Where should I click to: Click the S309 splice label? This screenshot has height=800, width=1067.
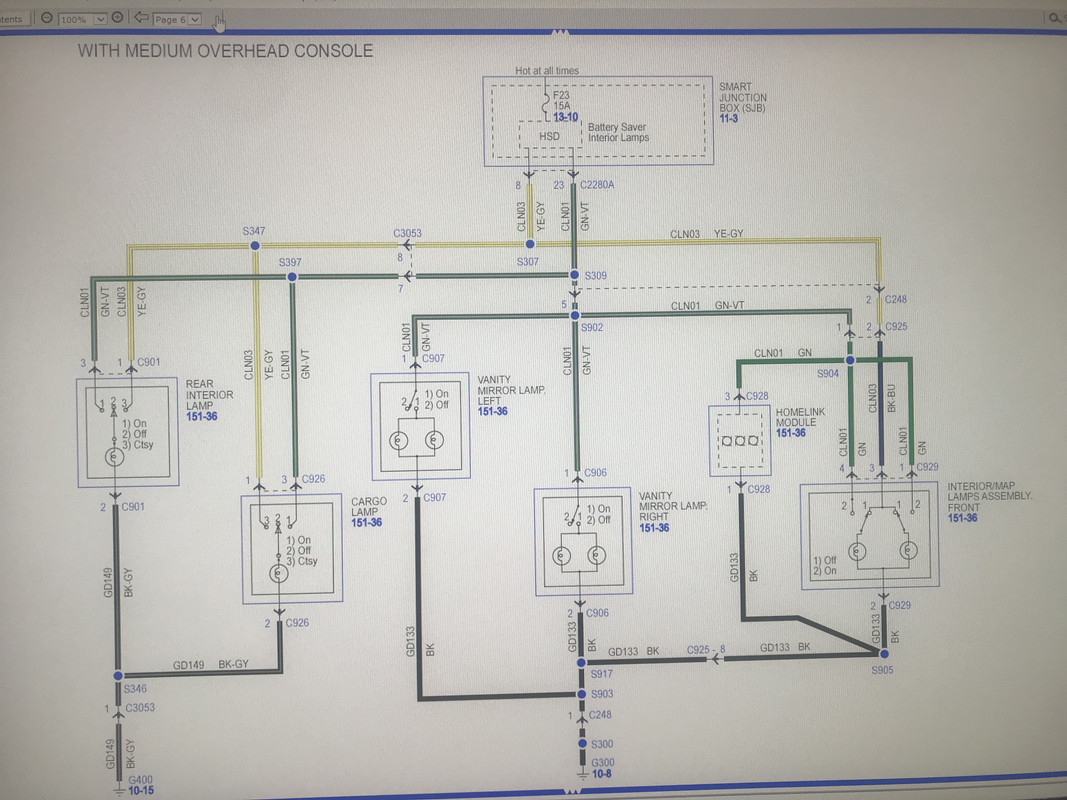(x=595, y=276)
